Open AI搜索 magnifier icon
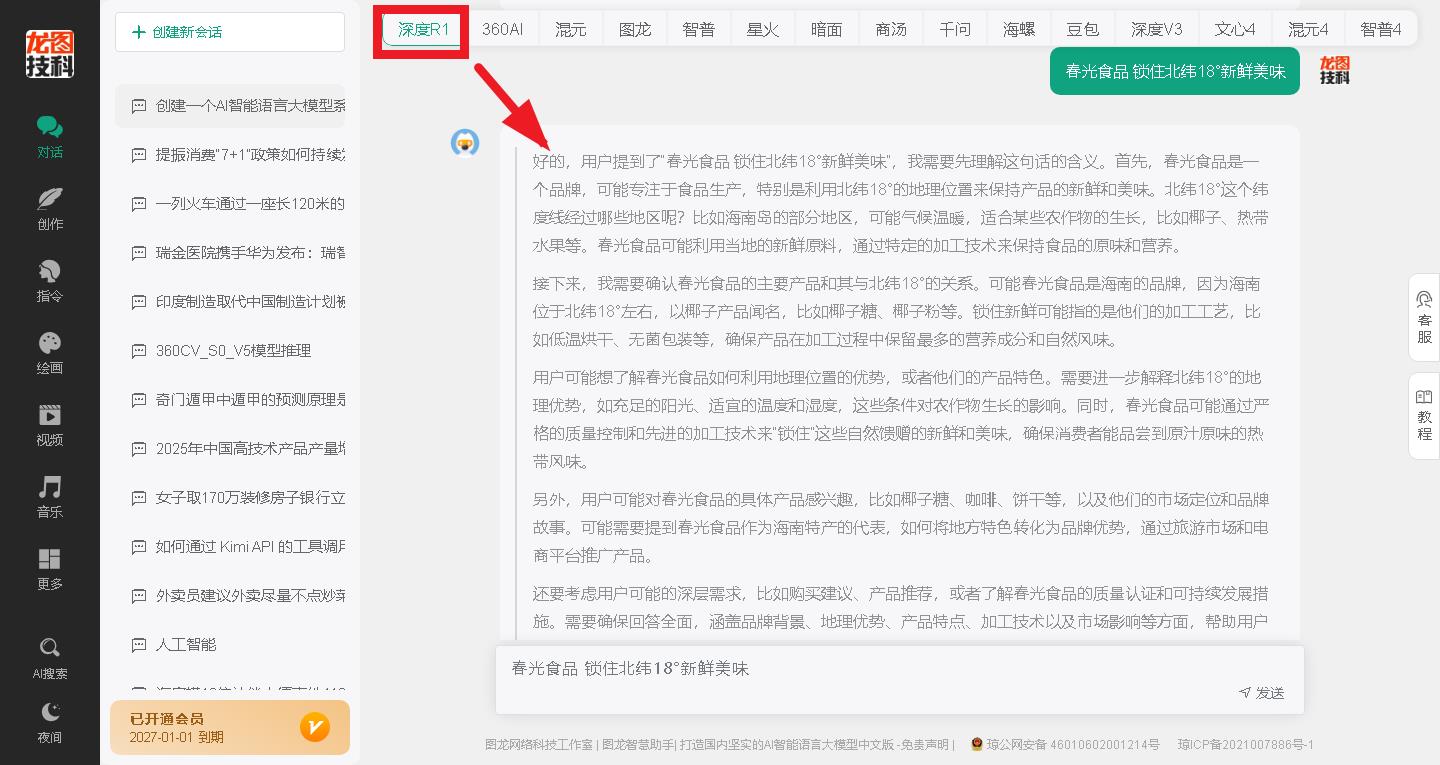Screen dimensions: 1440x765 50,648
